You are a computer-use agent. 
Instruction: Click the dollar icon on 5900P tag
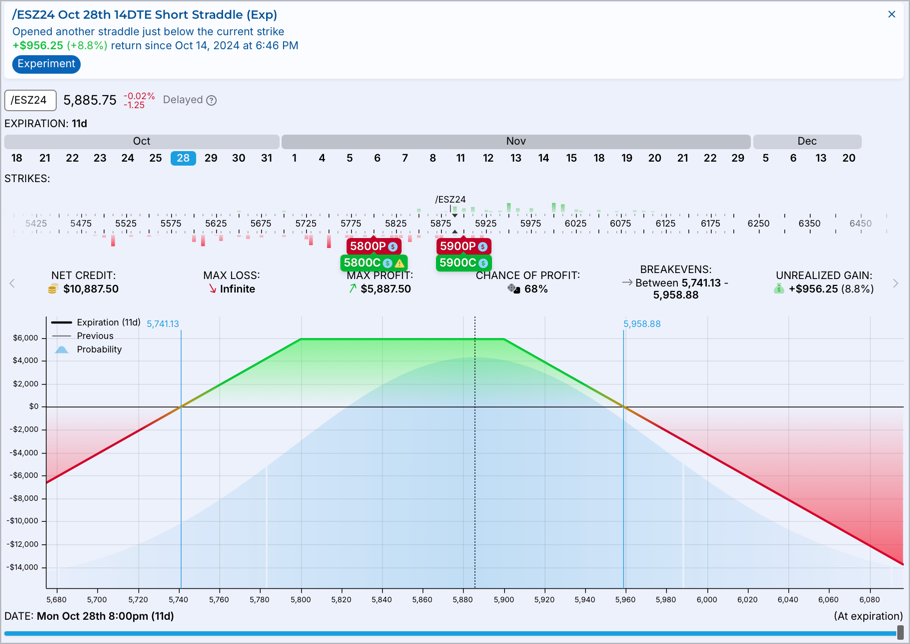tap(483, 247)
